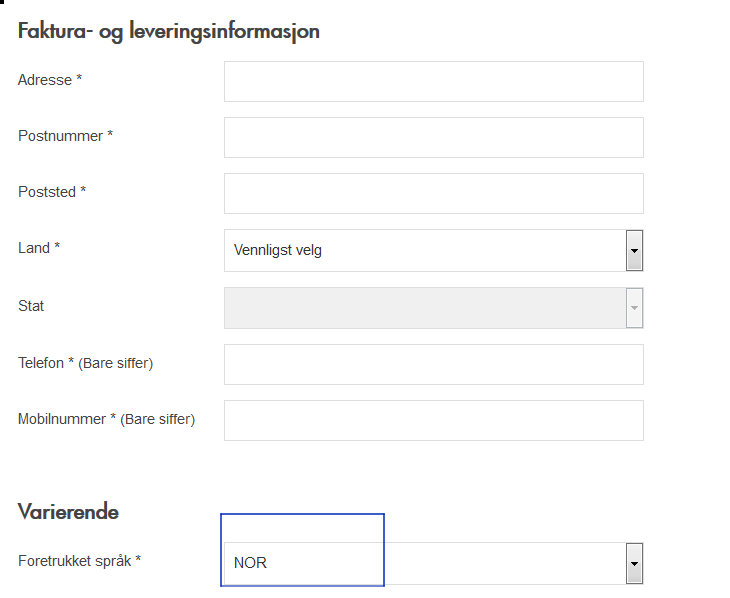Click the 'Mobilnummer * (Bare siffer)' label
This screenshot has height=598, width=730.
coord(106,419)
